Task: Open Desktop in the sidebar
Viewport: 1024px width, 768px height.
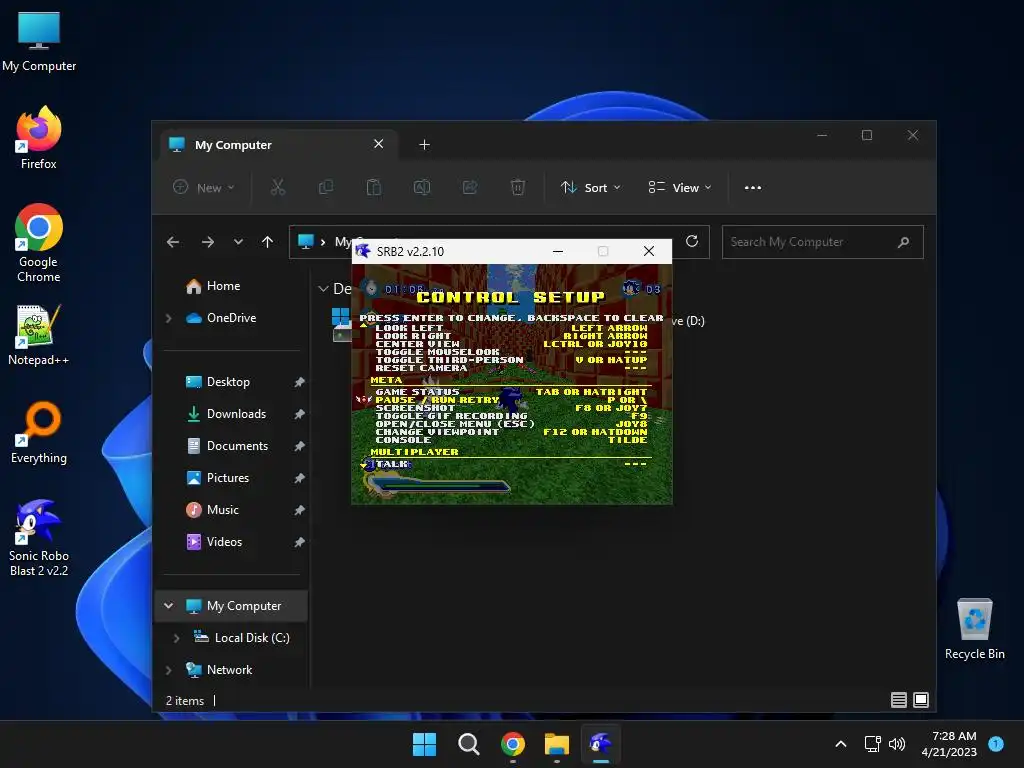Action: (x=218, y=382)
